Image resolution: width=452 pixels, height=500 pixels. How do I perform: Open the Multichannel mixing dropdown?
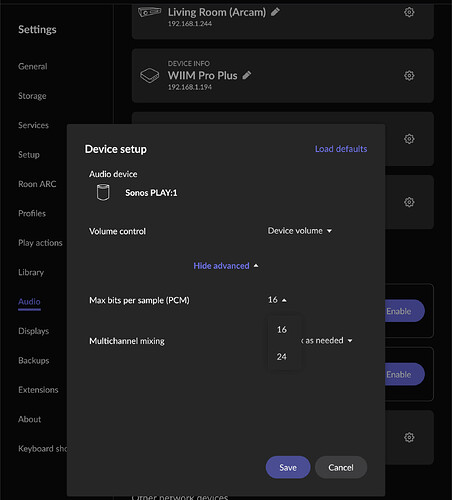click(x=327, y=340)
